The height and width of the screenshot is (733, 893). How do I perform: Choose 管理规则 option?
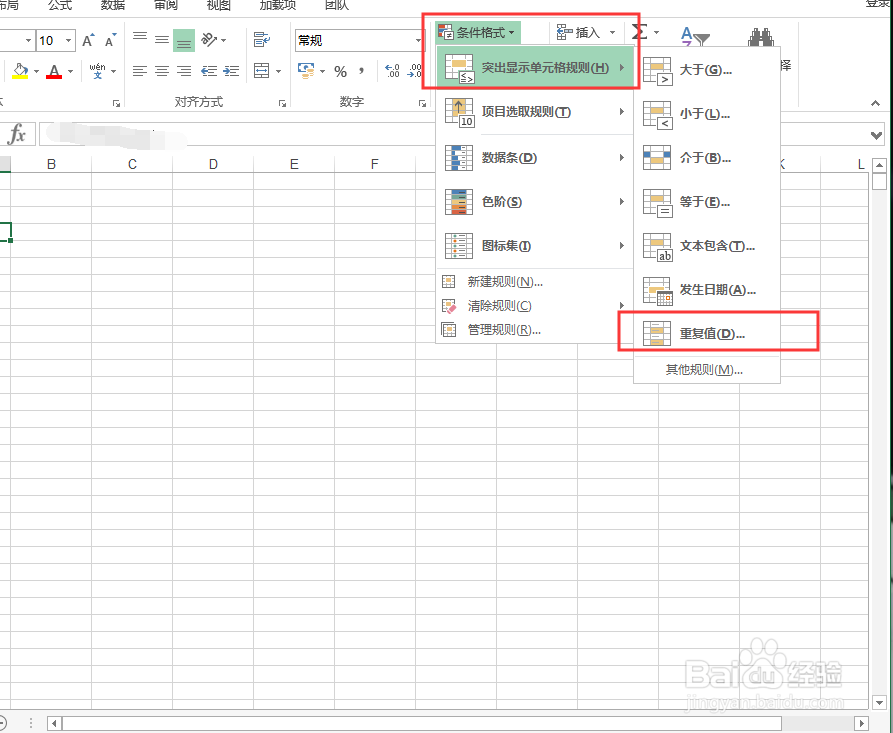pos(535,330)
